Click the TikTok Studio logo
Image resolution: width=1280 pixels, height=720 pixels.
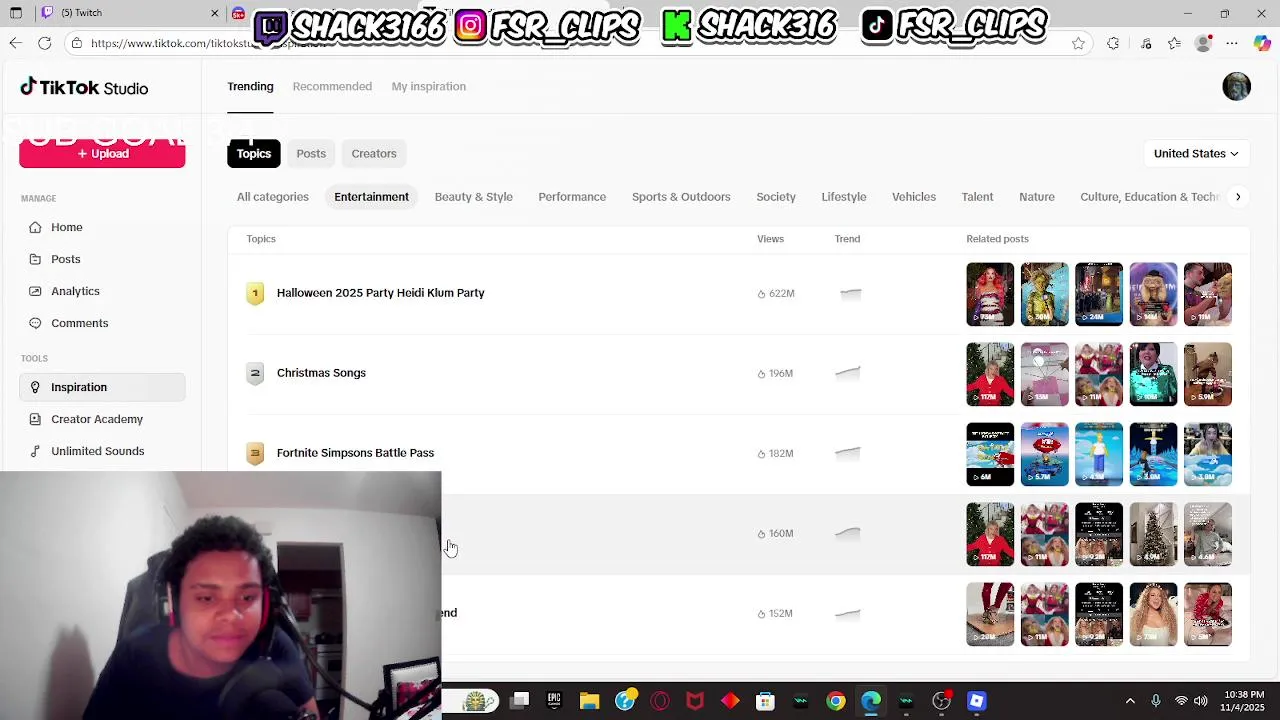(84, 87)
